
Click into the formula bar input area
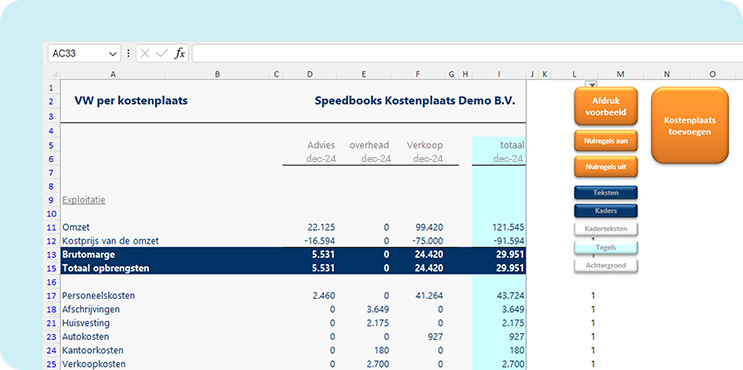pyautogui.click(x=467, y=54)
